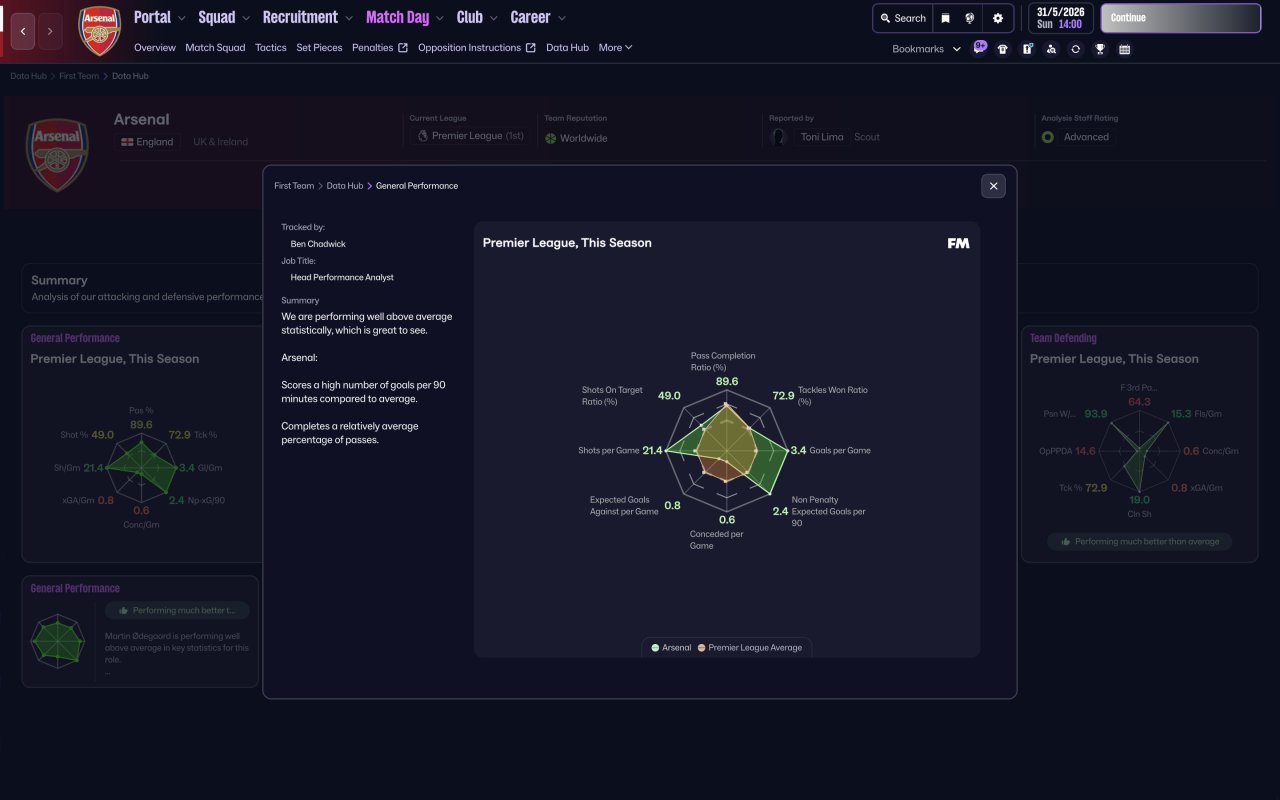Click the external-link icon beside Opposition Instructions
The width and height of the screenshot is (1280, 800).
click(x=531, y=48)
